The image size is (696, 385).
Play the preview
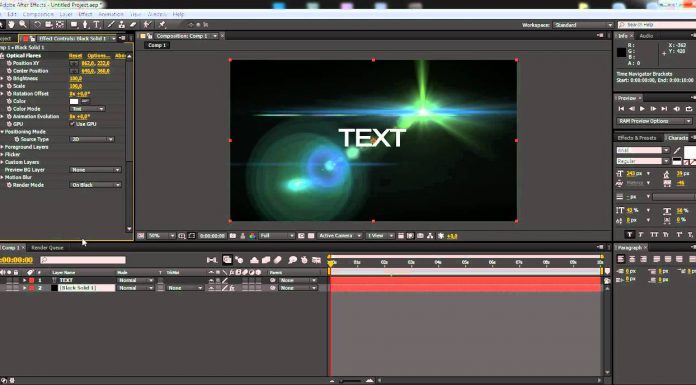[642, 109]
